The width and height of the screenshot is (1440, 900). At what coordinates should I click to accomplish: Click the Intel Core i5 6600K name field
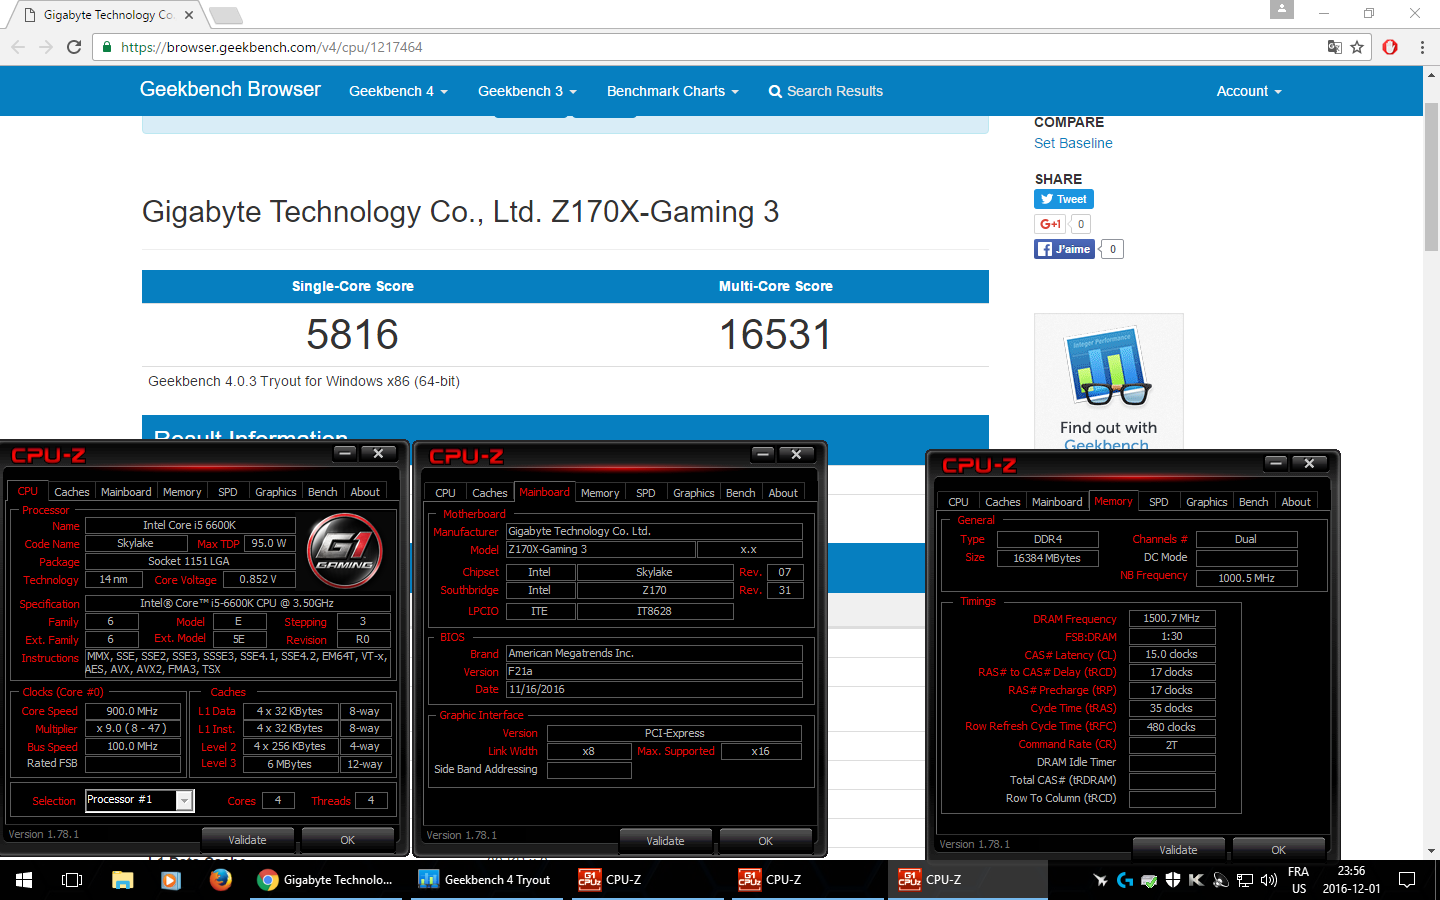click(x=190, y=525)
